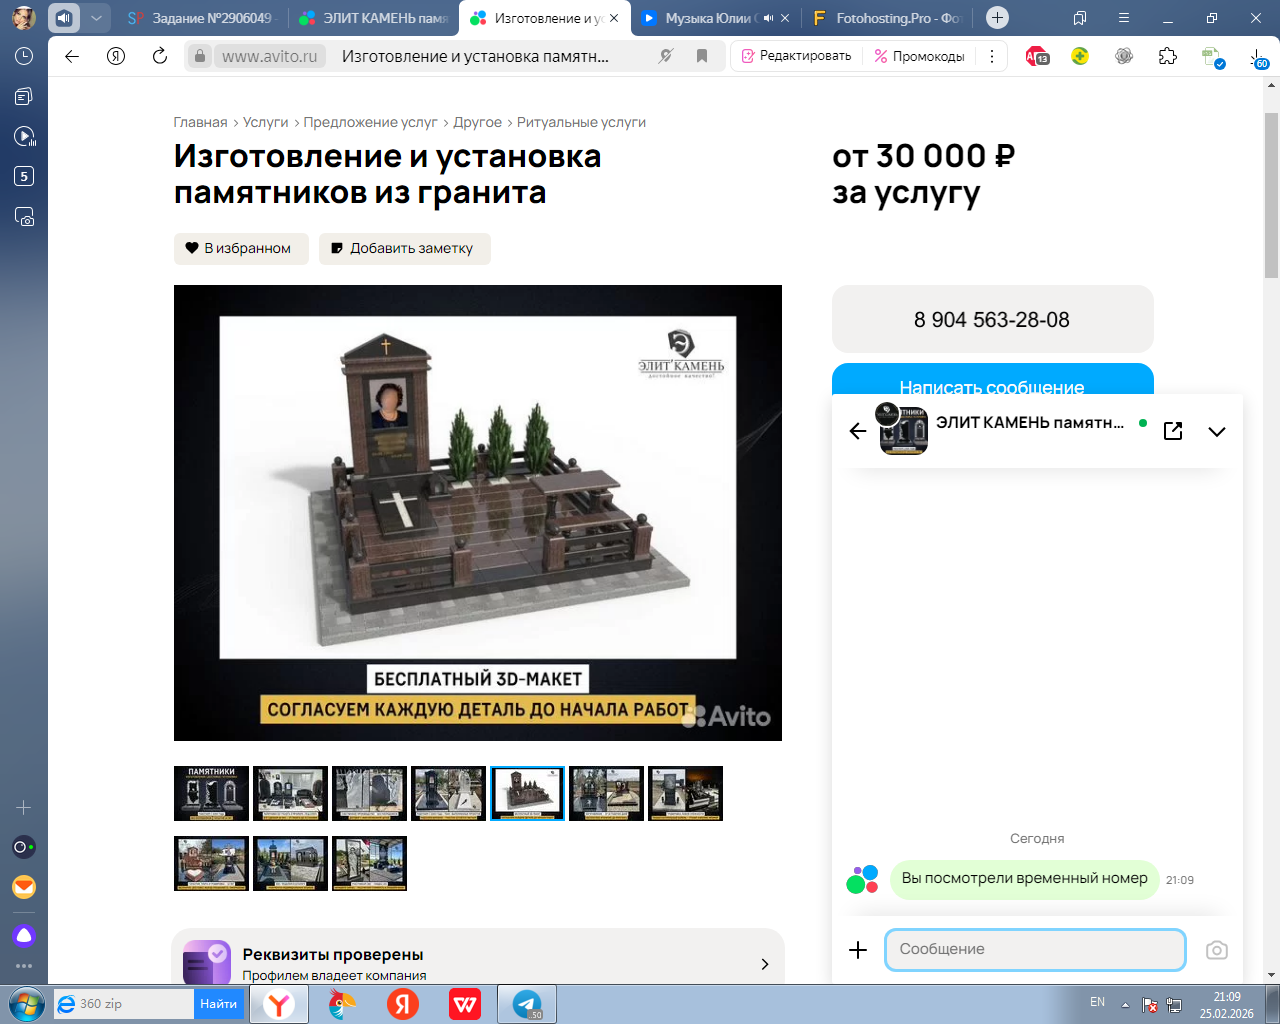This screenshot has width=1280, height=1024.
Task: Collapse the chat panel with chevron
Action: pos(1216,432)
